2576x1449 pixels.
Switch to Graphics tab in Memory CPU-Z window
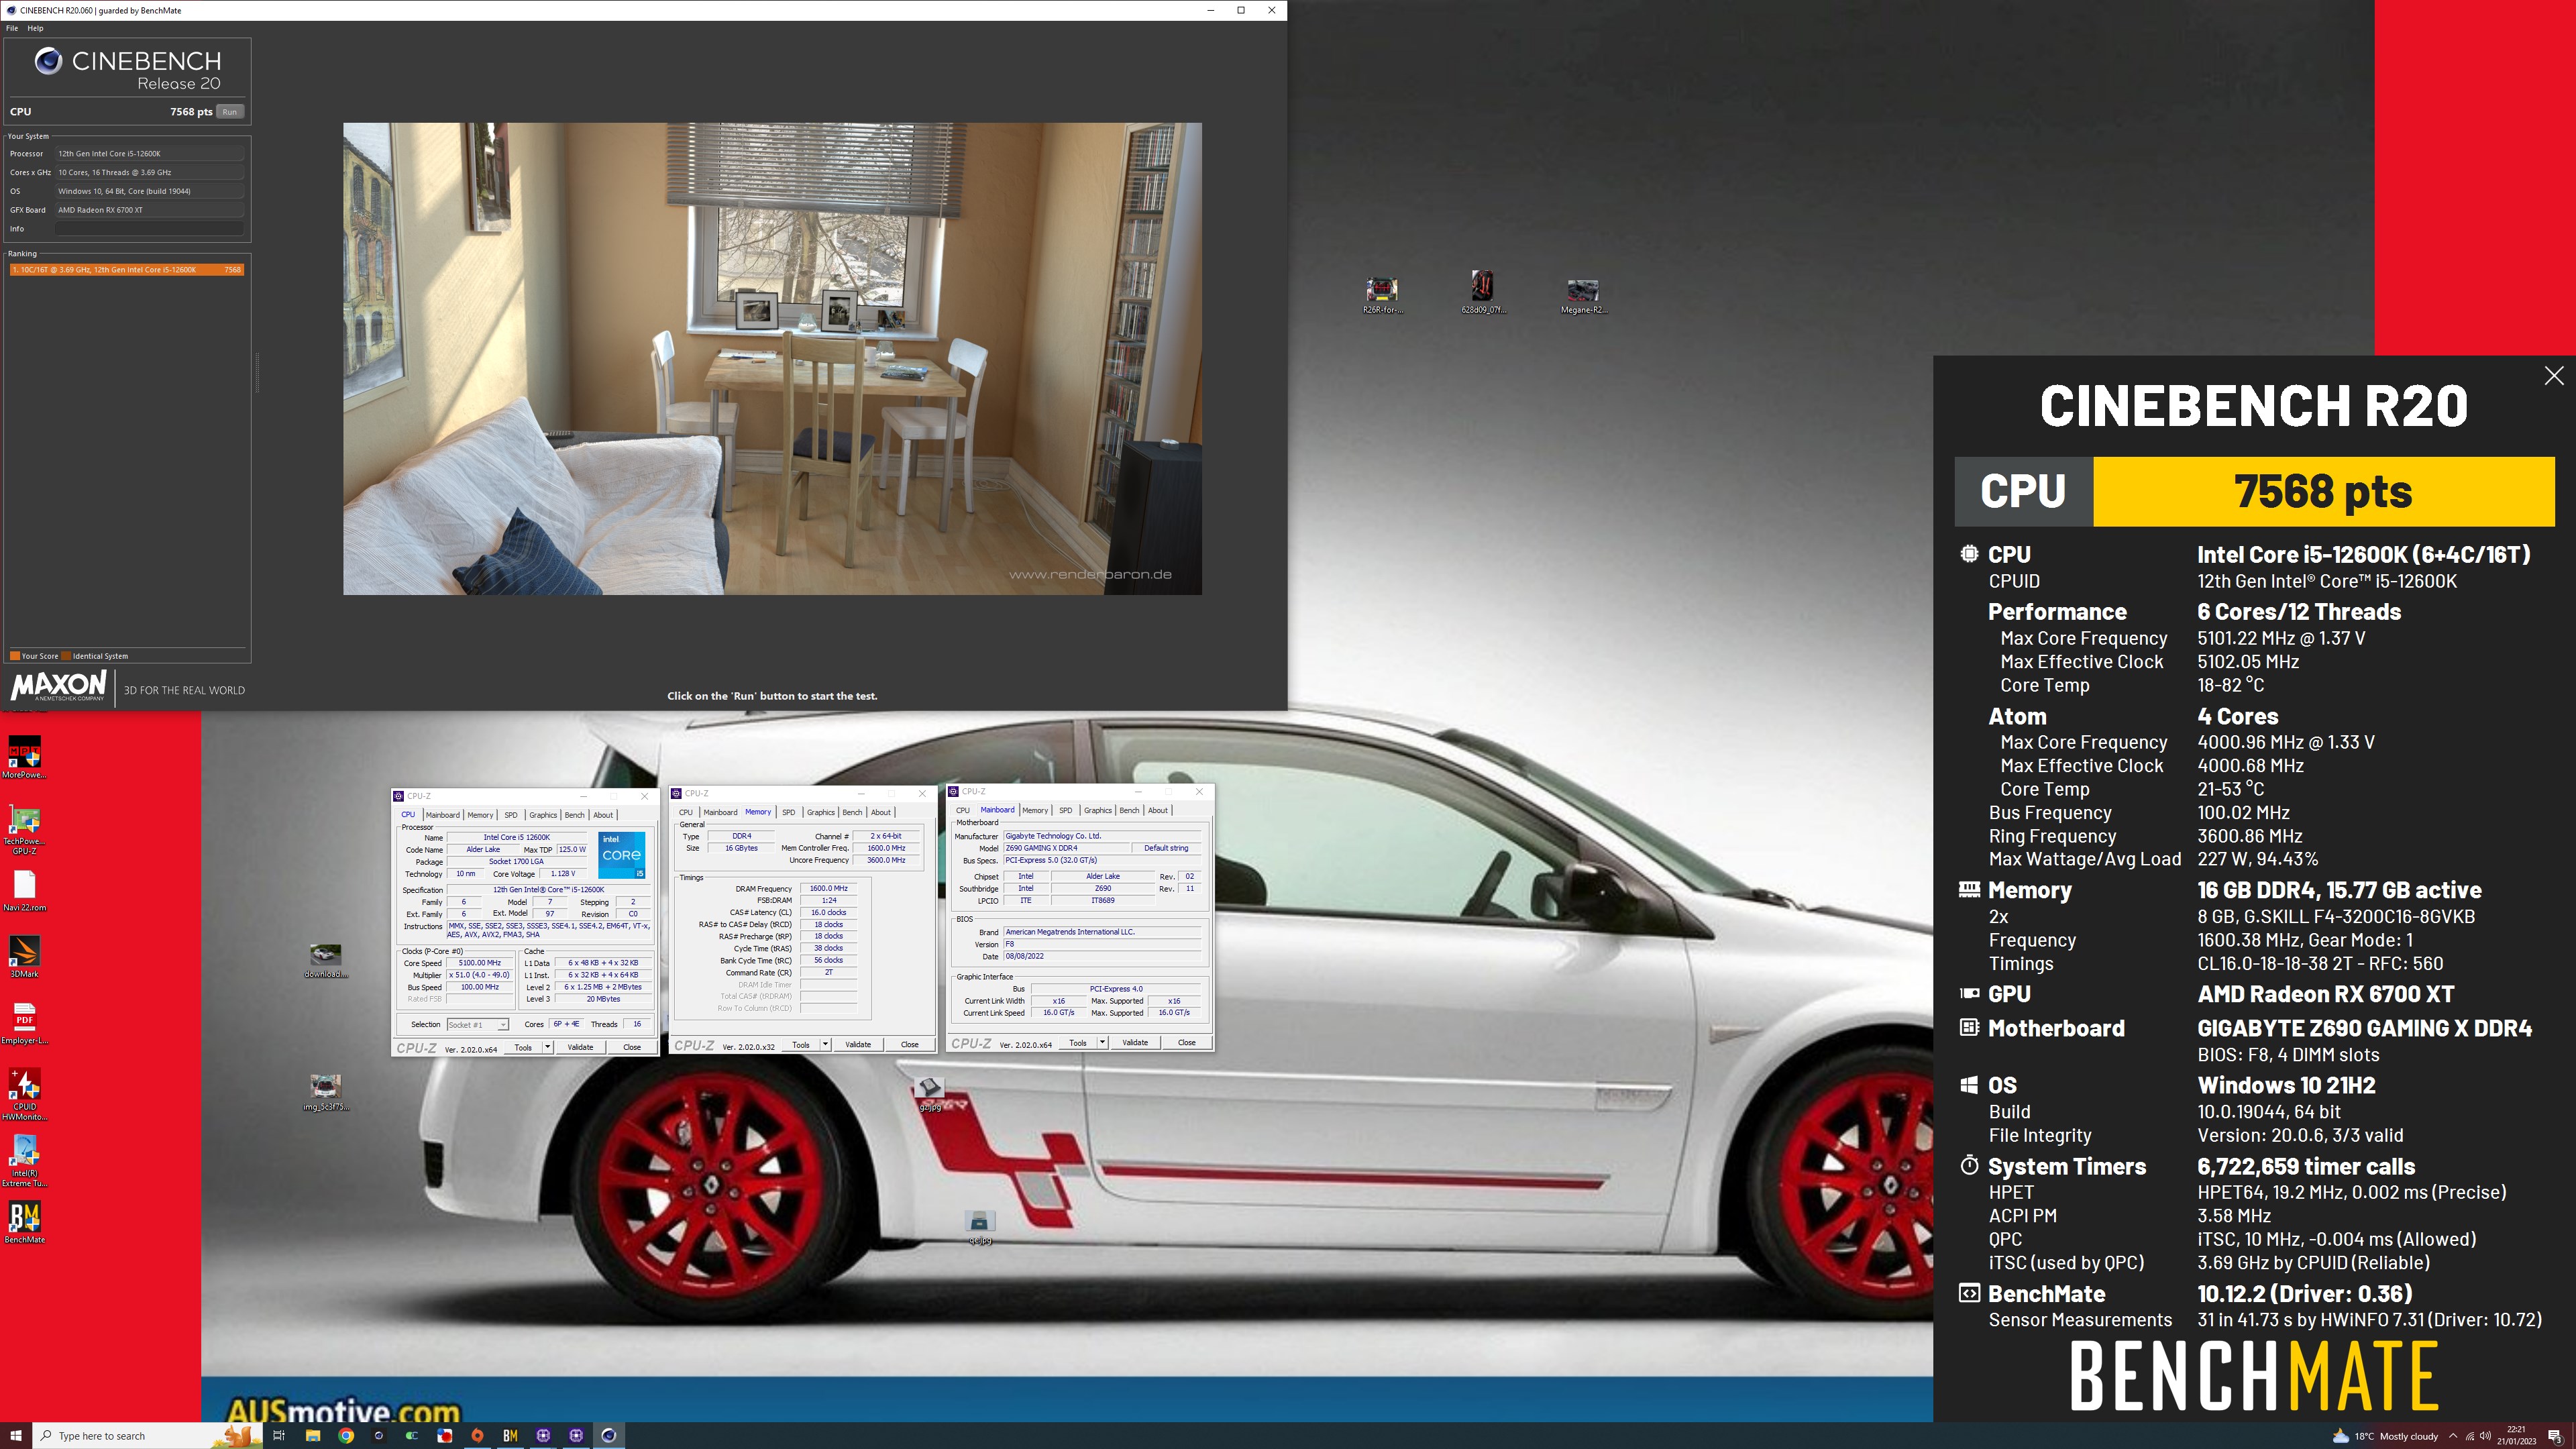click(x=820, y=812)
